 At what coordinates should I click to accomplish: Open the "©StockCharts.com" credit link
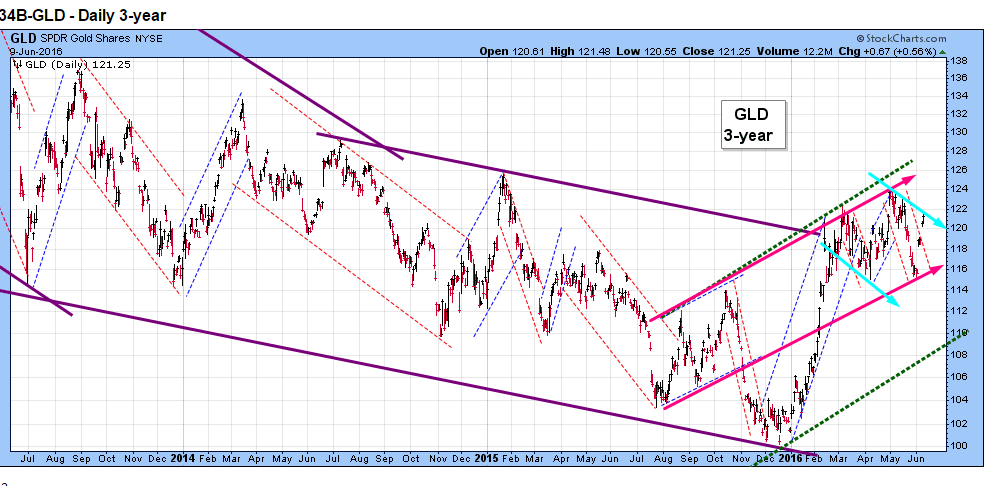(901, 39)
